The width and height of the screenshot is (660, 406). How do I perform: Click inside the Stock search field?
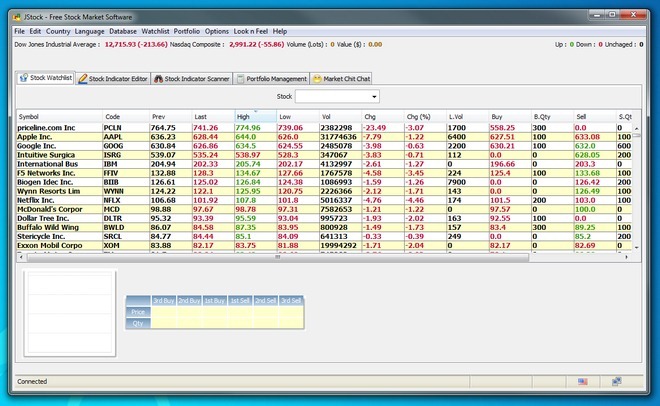pos(333,97)
